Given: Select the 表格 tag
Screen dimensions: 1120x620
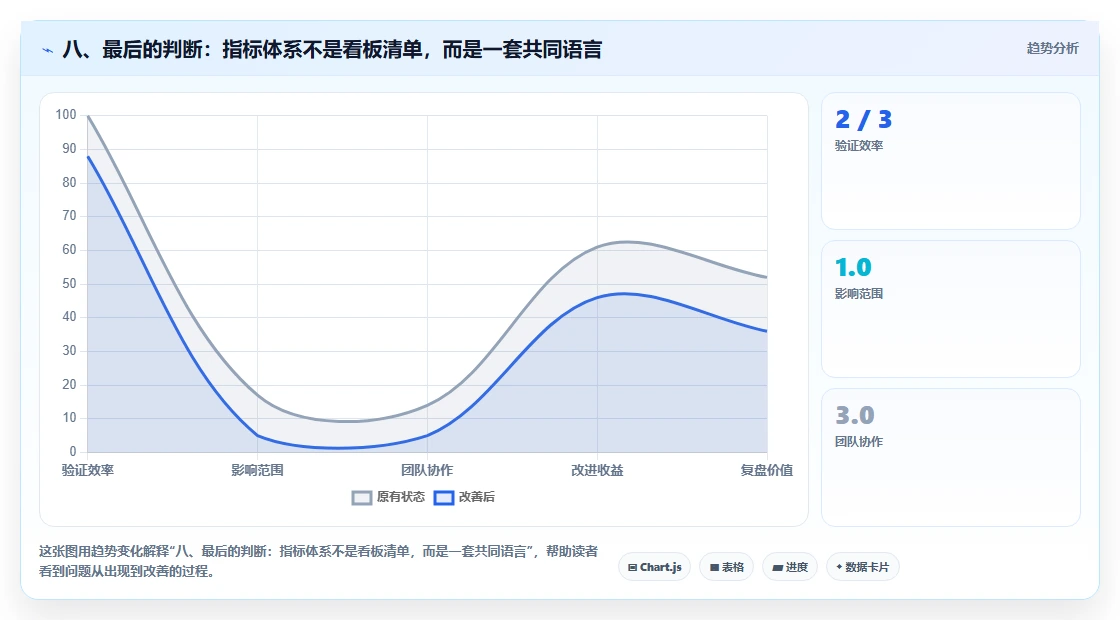Looking at the screenshot, I should [726, 567].
